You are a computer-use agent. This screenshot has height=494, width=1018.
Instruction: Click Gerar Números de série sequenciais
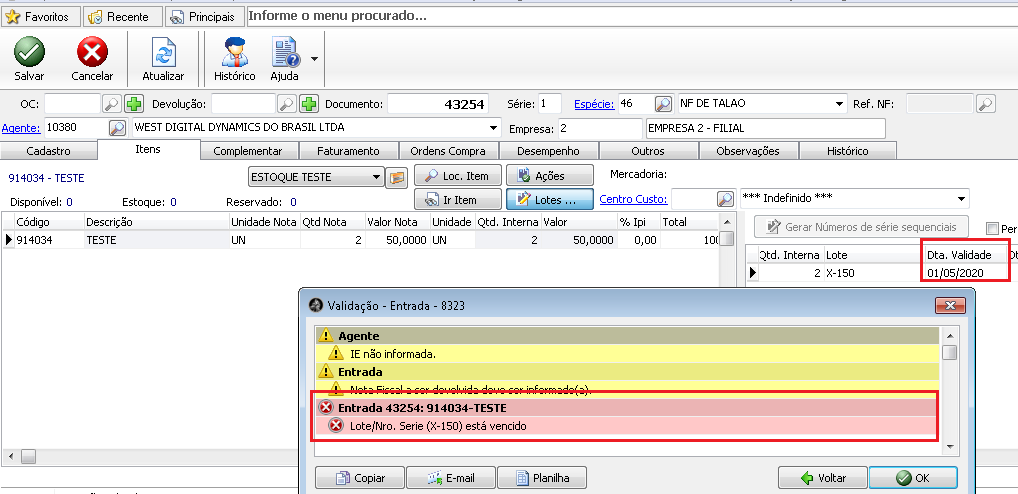(x=861, y=227)
